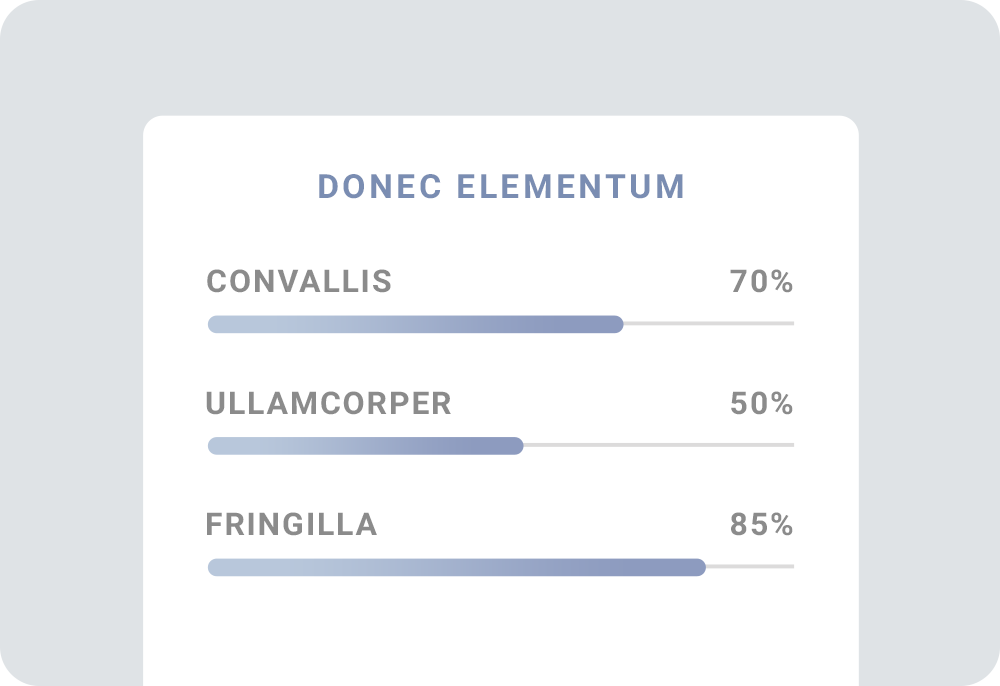This screenshot has width=1000, height=686.
Task: Click the filled portion of the Convallis bar
Action: coord(415,324)
